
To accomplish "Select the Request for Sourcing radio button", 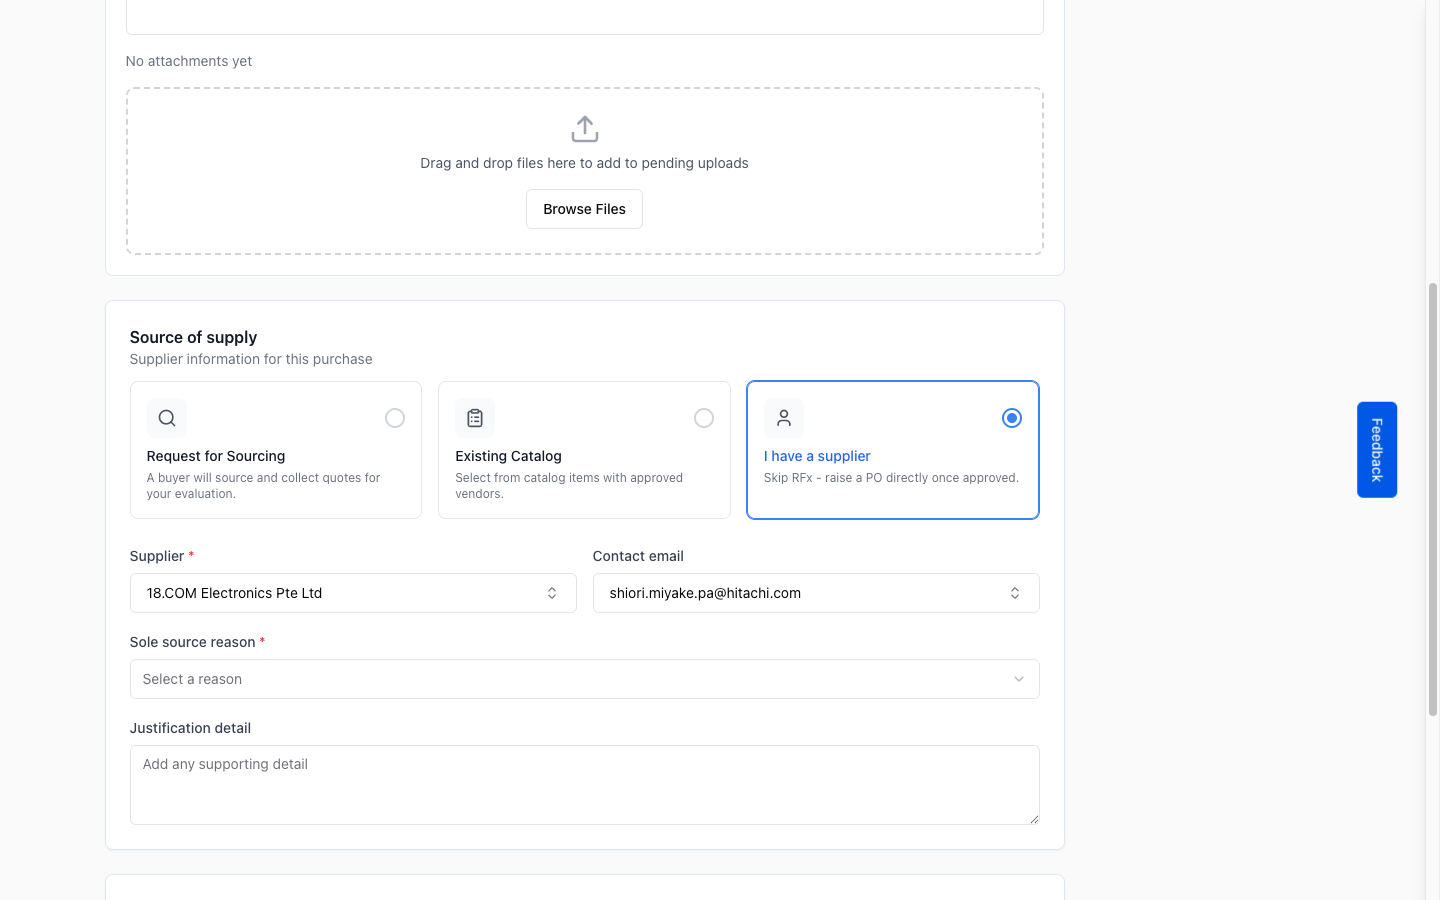I will pyautogui.click(x=395, y=418).
